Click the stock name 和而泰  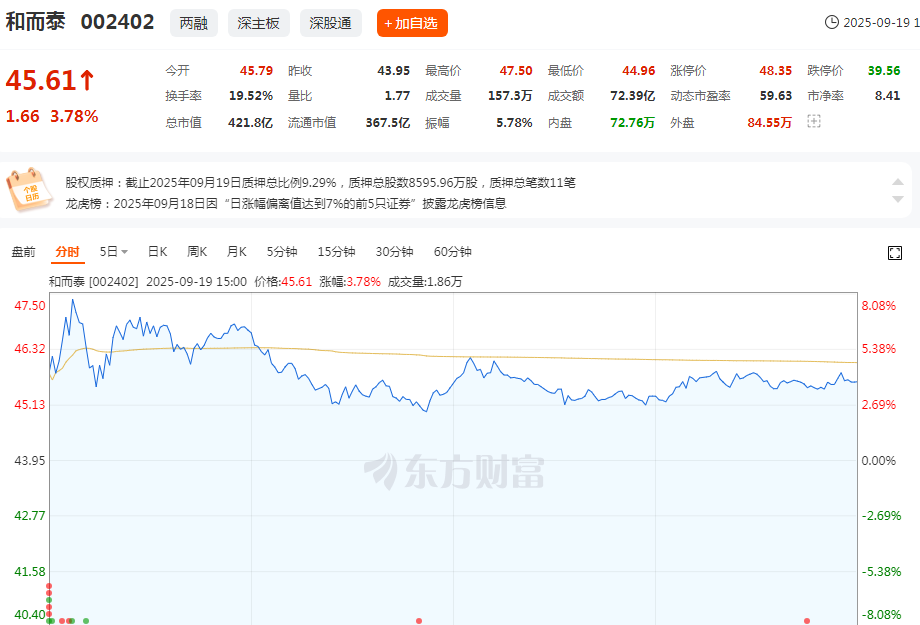35,22
